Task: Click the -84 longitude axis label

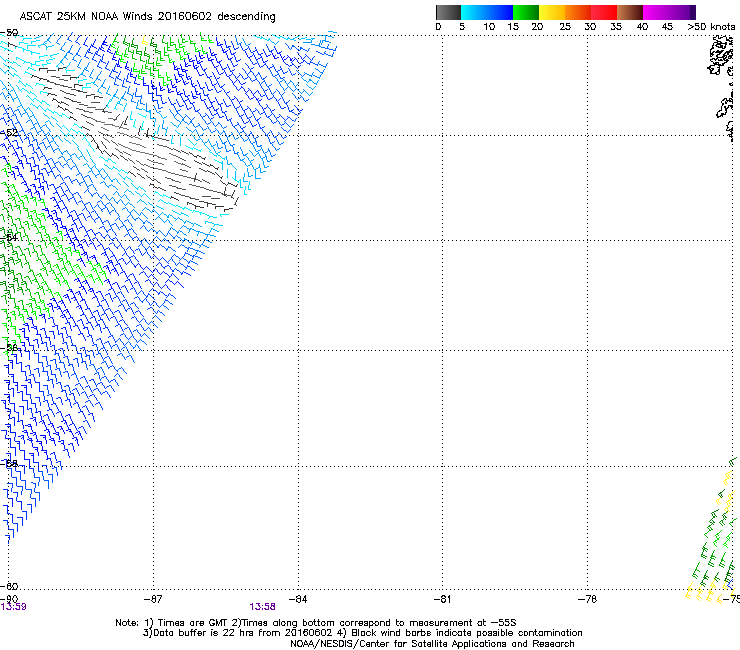Action: [298, 599]
